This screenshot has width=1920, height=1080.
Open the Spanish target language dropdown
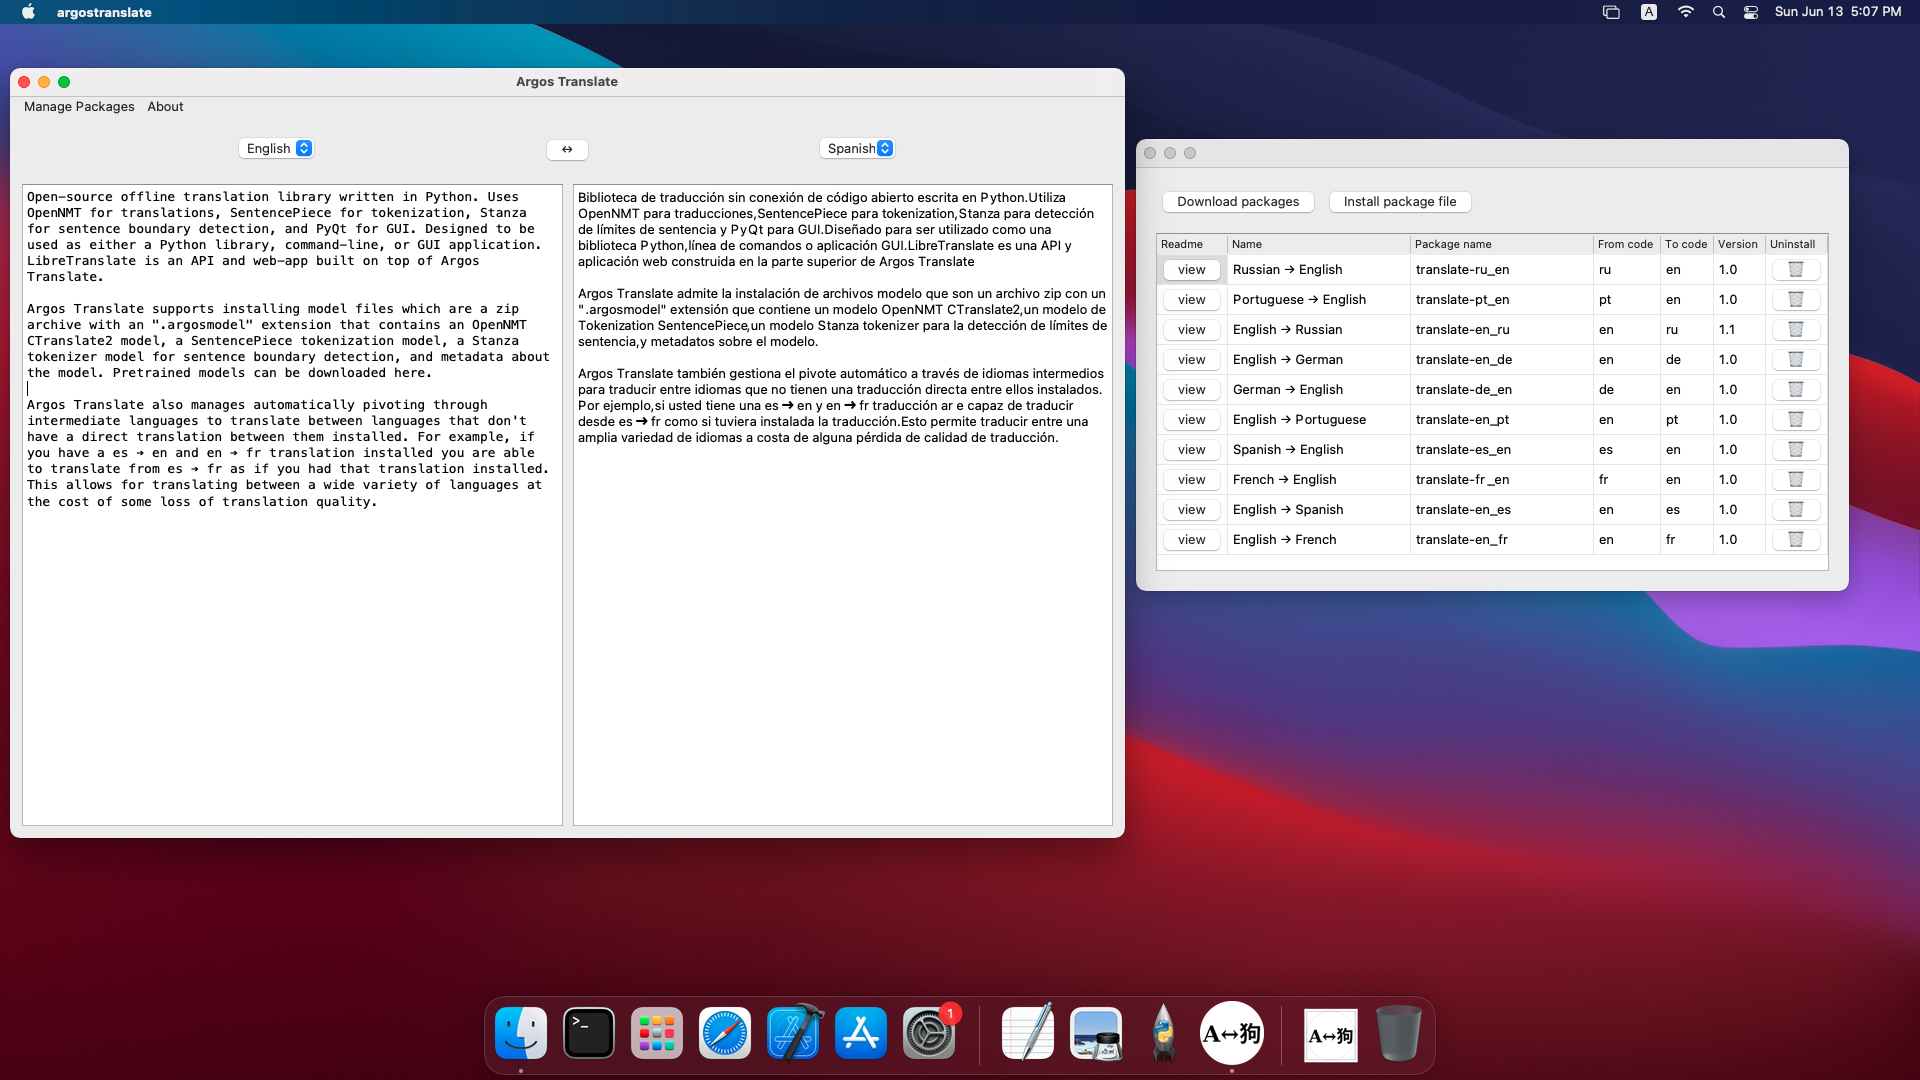(x=859, y=148)
